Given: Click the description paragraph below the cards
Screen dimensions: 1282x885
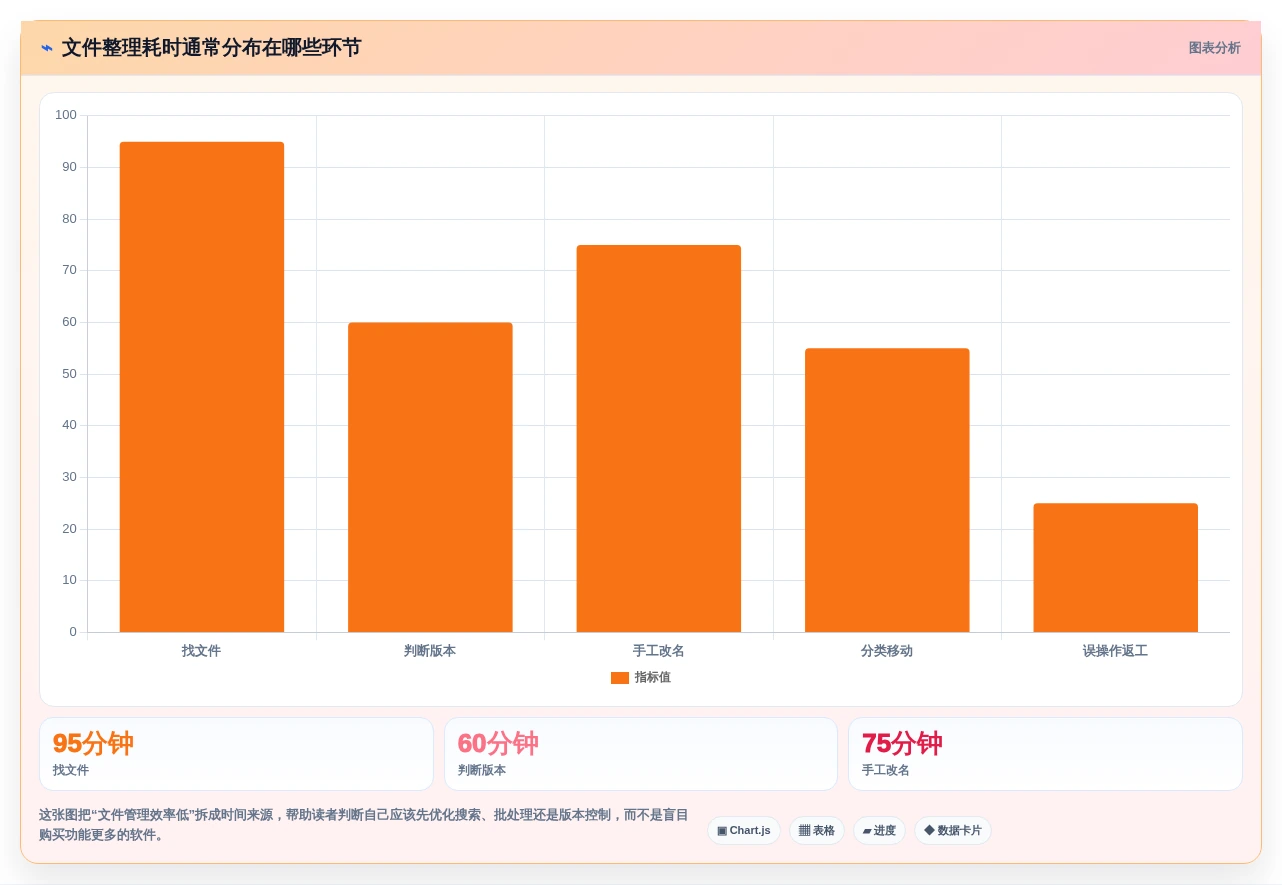Looking at the screenshot, I should (x=364, y=825).
